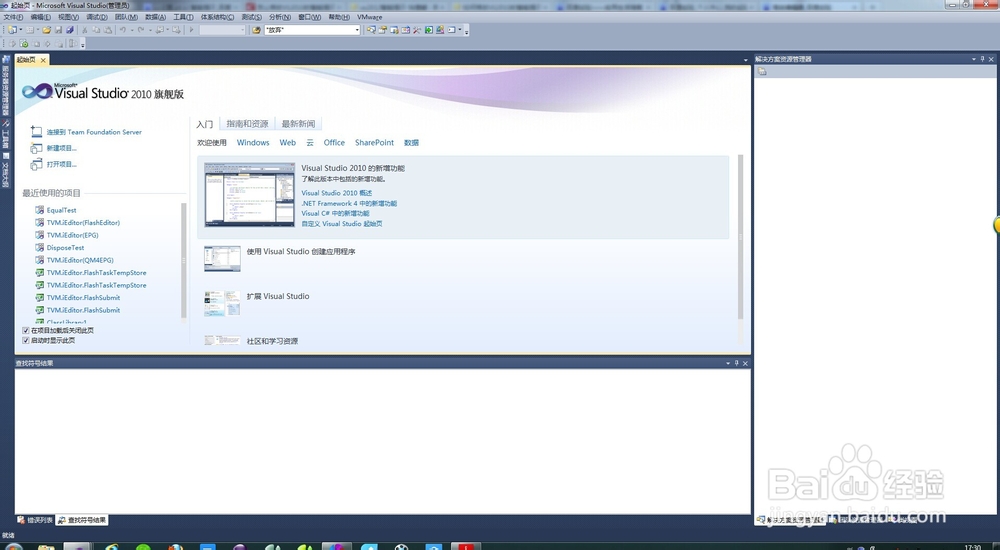Open recent project TVMJEditor(FlashEditor)
The width and height of the screenshot is (1000, 550).
pos(83,223)
